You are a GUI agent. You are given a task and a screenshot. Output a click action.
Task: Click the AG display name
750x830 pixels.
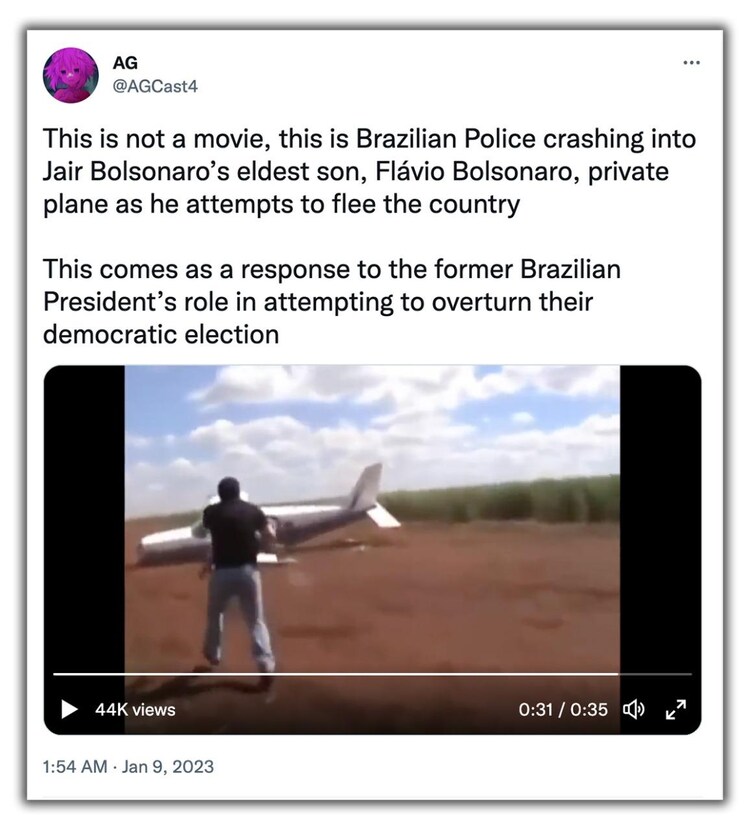tap(125, 63)
